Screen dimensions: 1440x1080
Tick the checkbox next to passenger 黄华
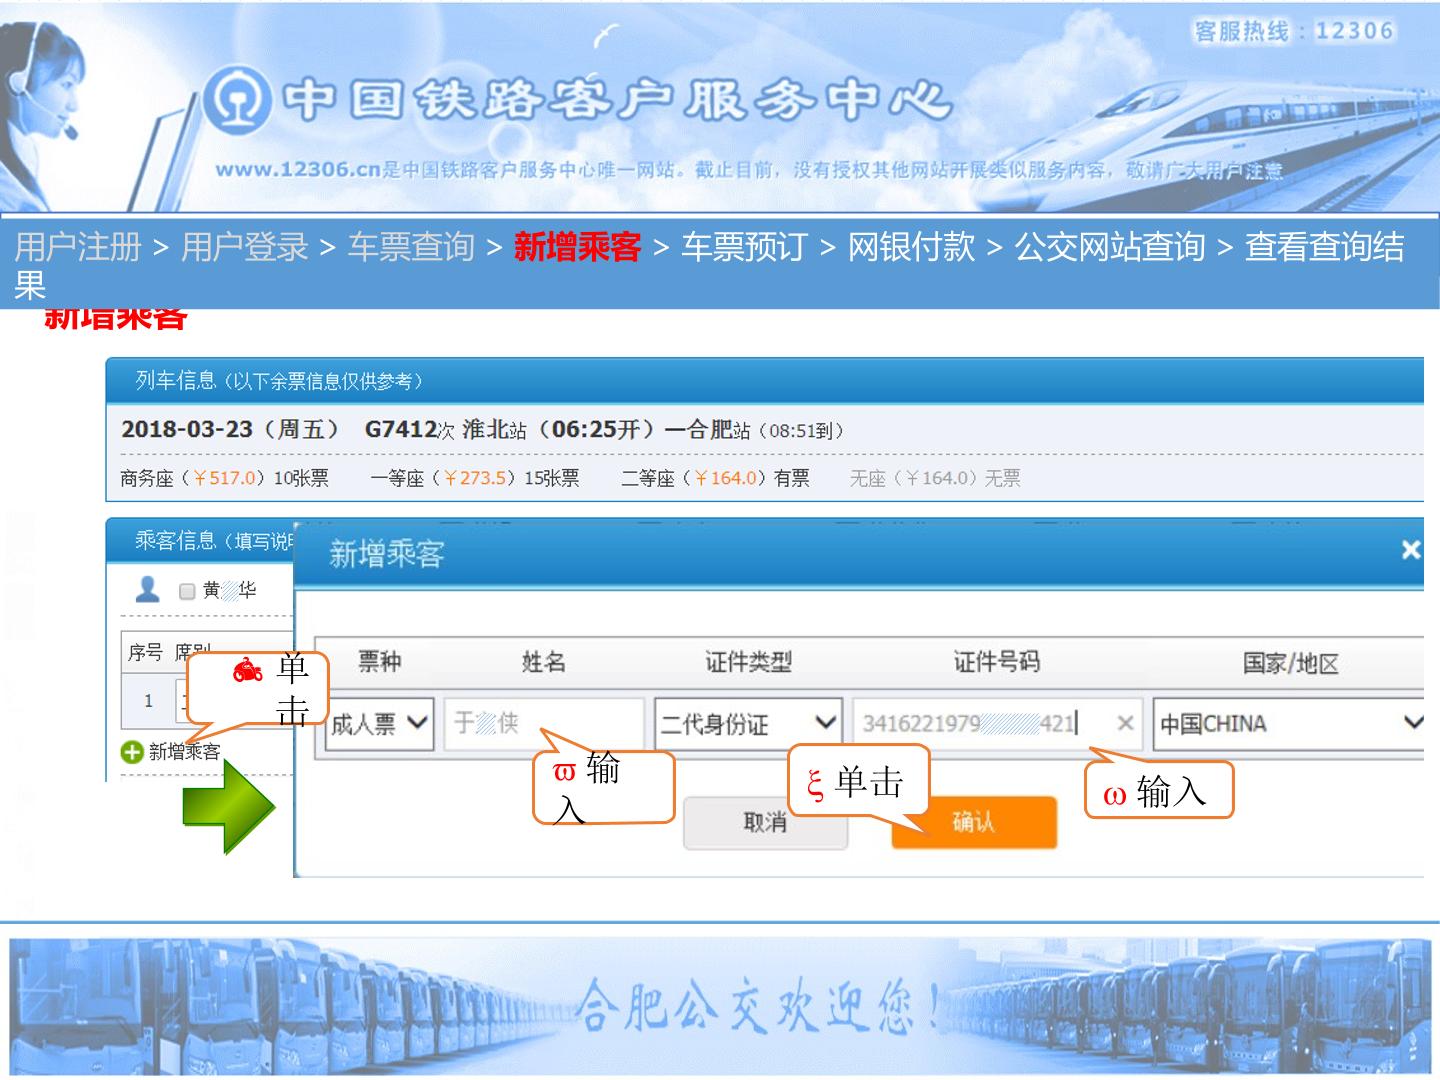(187, 591)
